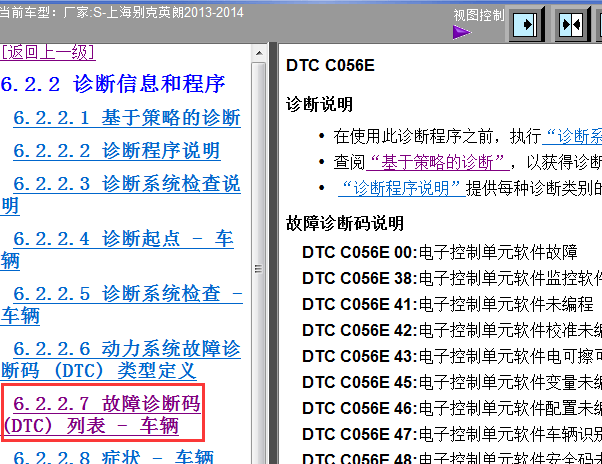Click the 当前车型 vehicle model text
Screen dimensions: 602x464
click(122, 13)
